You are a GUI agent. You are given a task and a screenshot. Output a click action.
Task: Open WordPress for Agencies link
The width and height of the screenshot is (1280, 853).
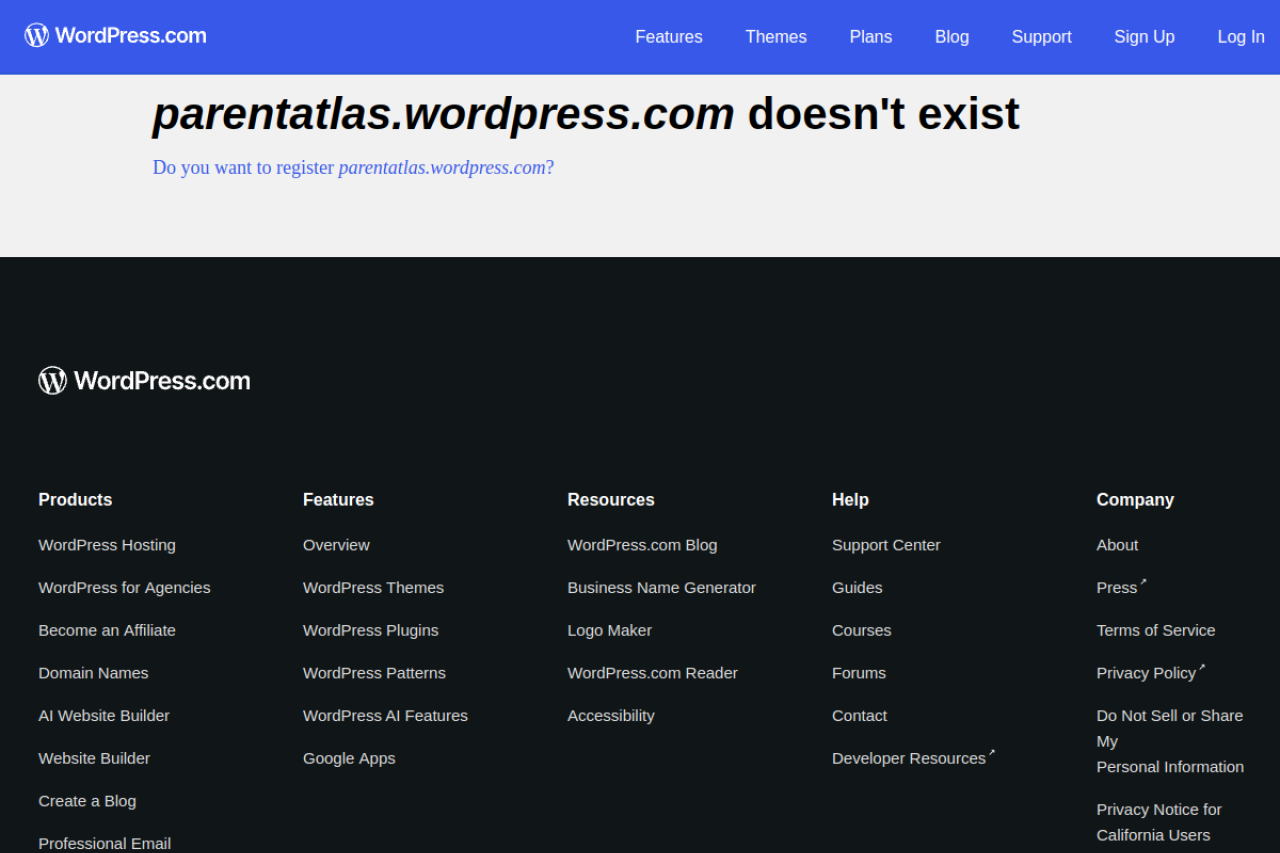[124, 588]
